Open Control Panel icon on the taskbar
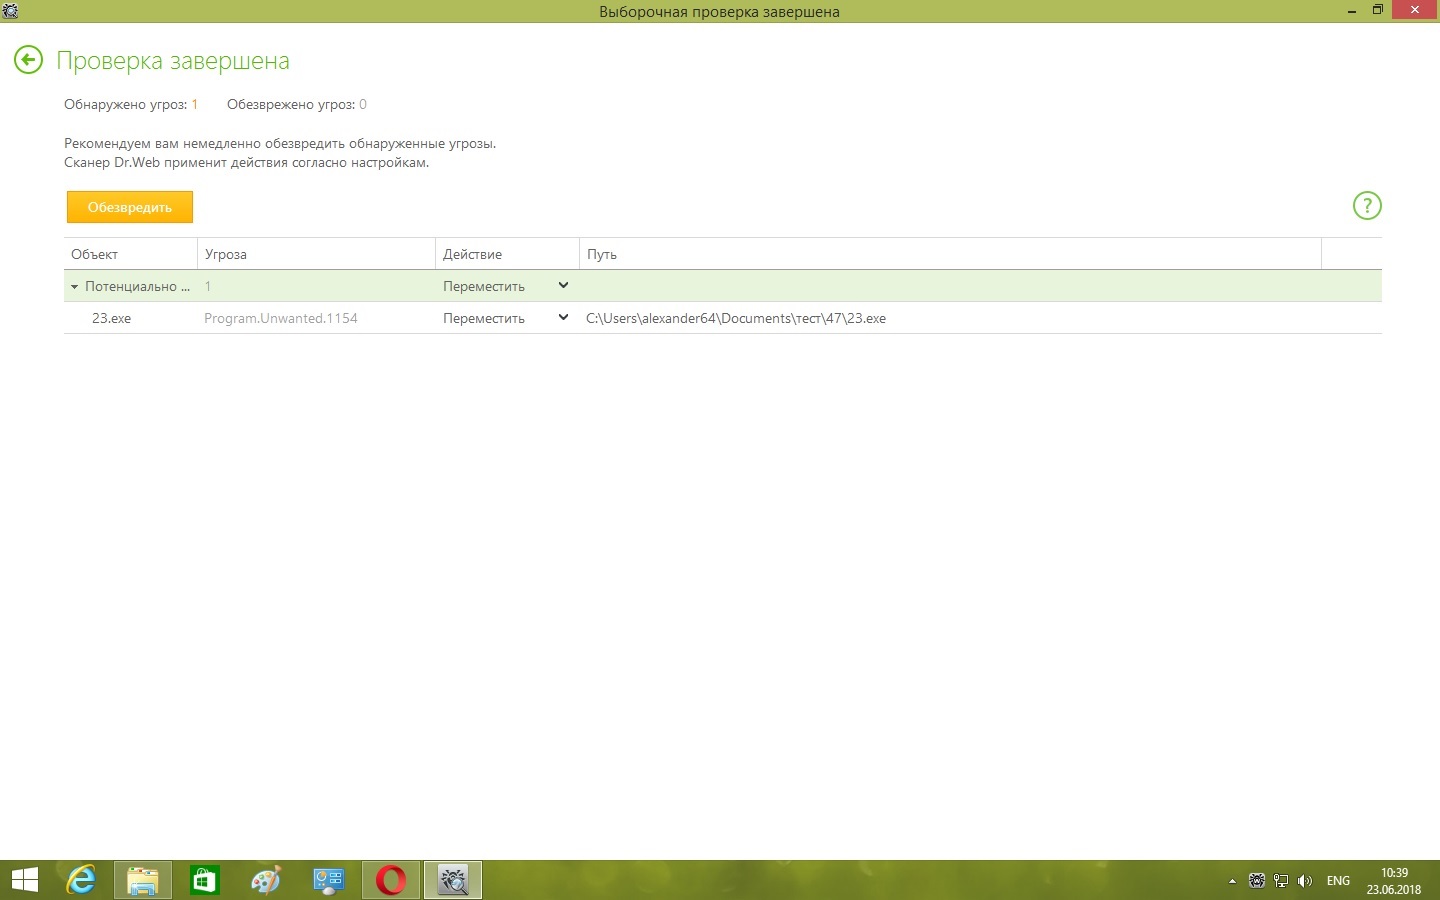1440x900 pixels. pyautogui.click(x=329, y=880)
